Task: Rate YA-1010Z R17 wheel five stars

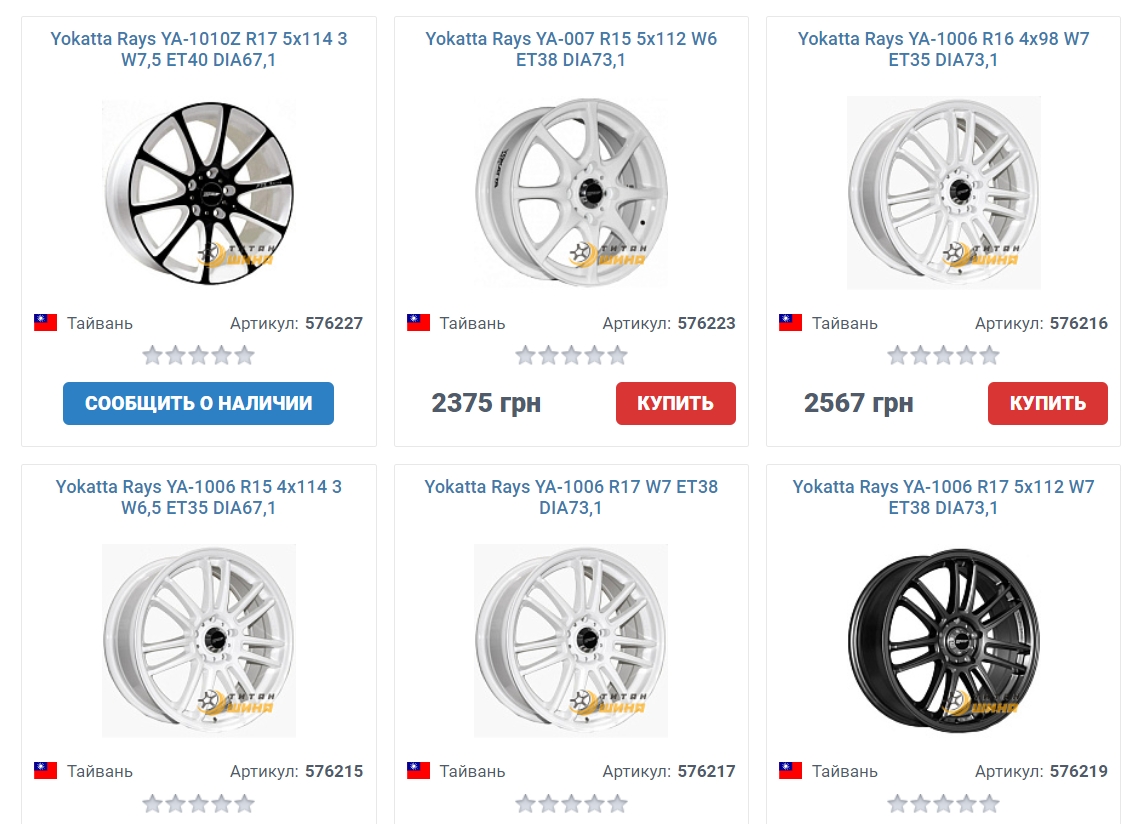Action: [x=245, y=356]
